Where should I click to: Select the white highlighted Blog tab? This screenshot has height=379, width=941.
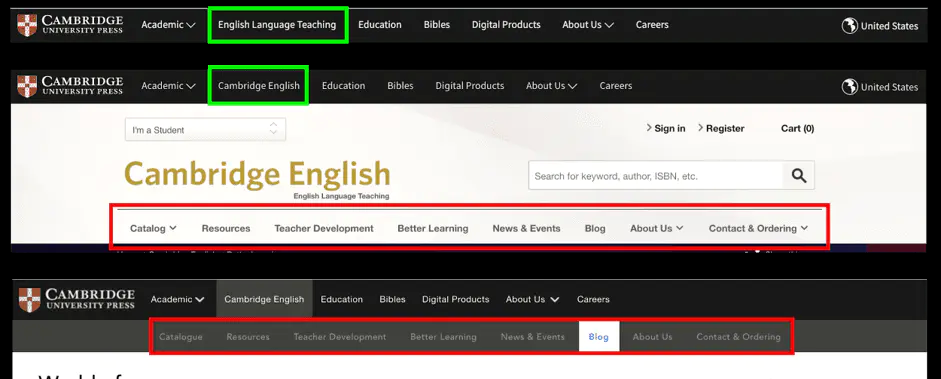599,336
